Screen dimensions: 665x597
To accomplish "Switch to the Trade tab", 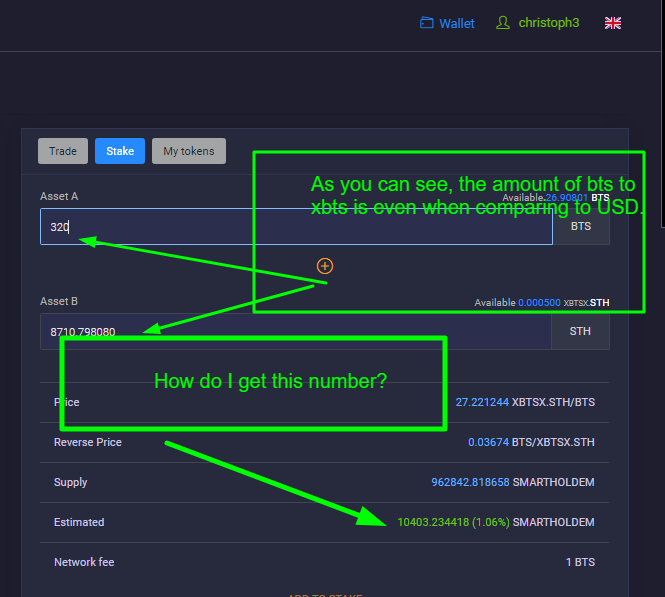I will pos(63,151).
